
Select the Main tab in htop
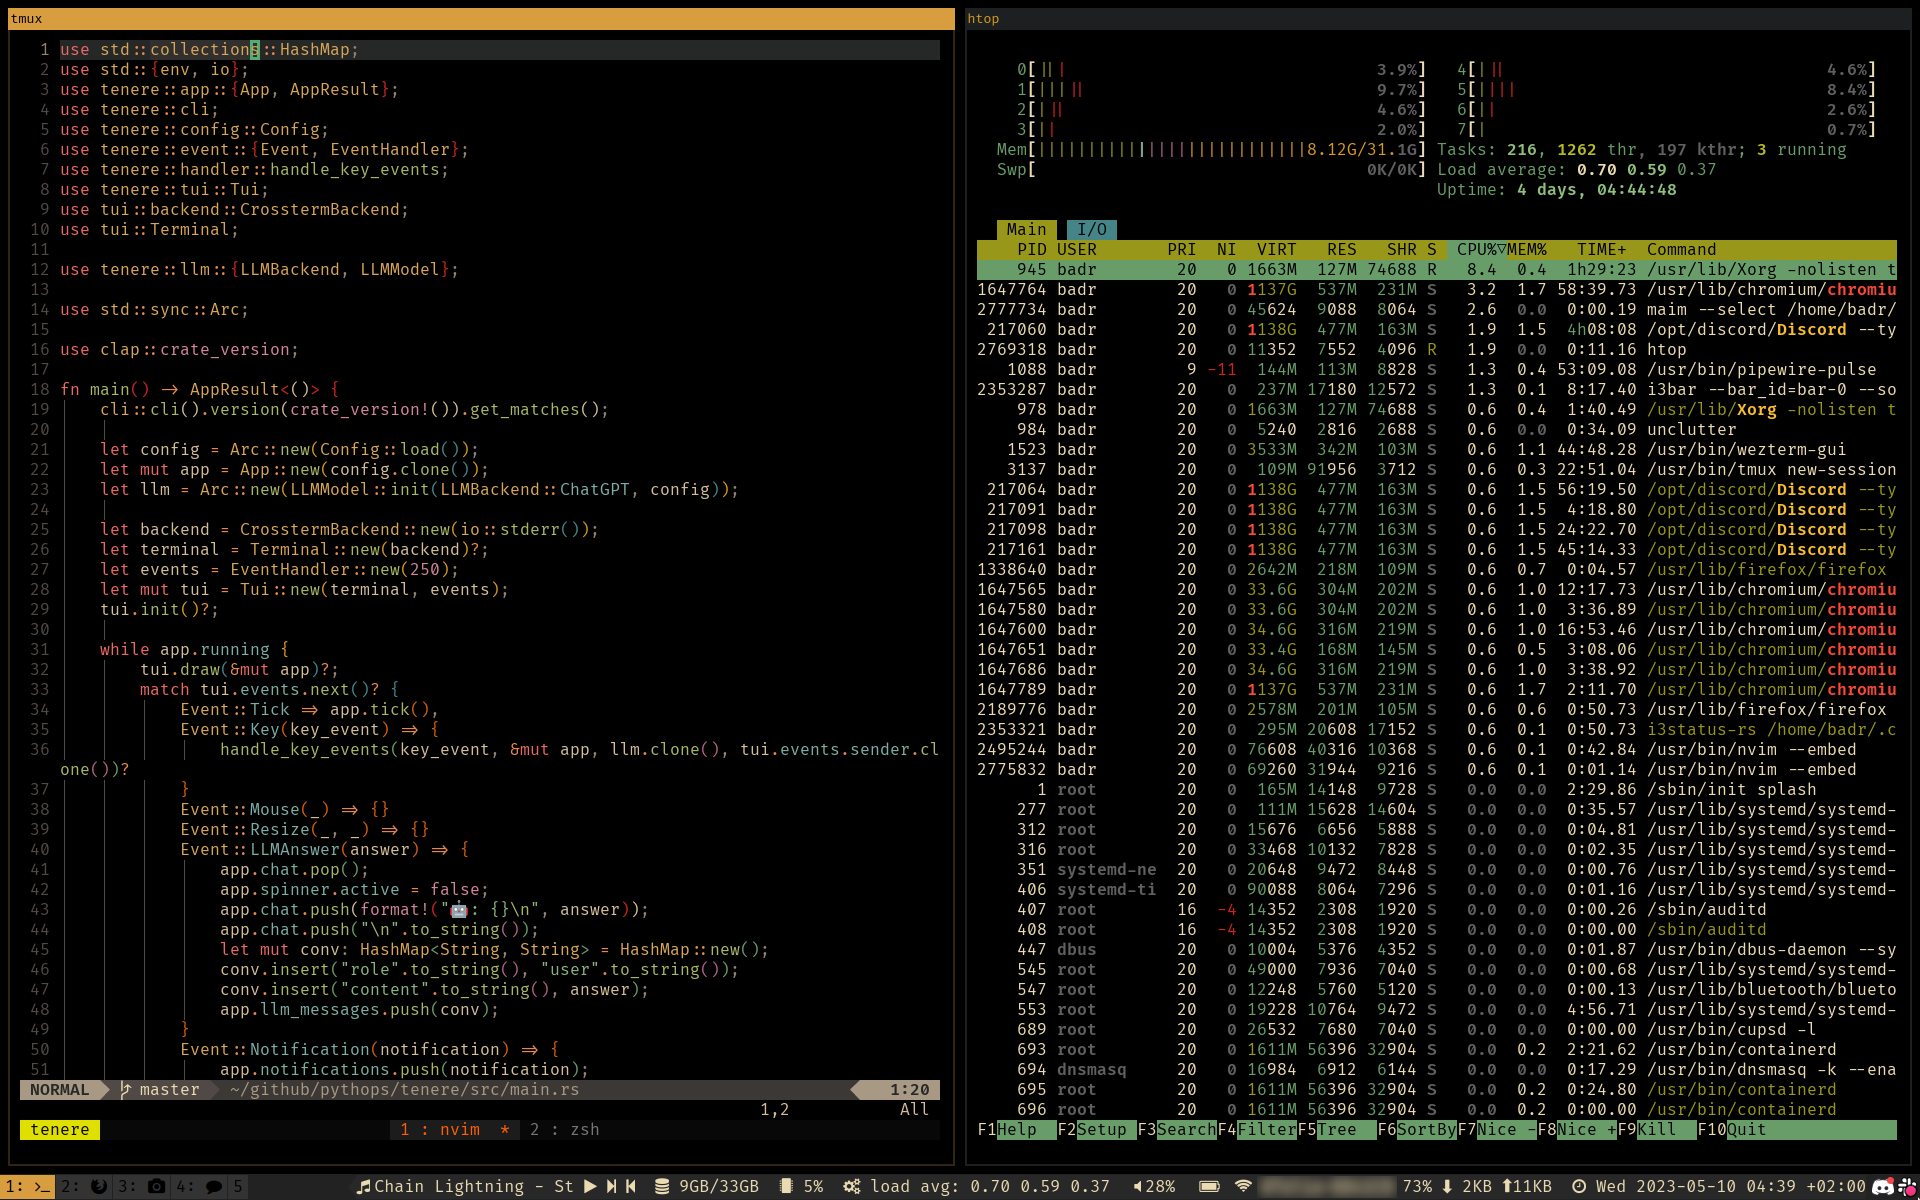pos(1026,229)
